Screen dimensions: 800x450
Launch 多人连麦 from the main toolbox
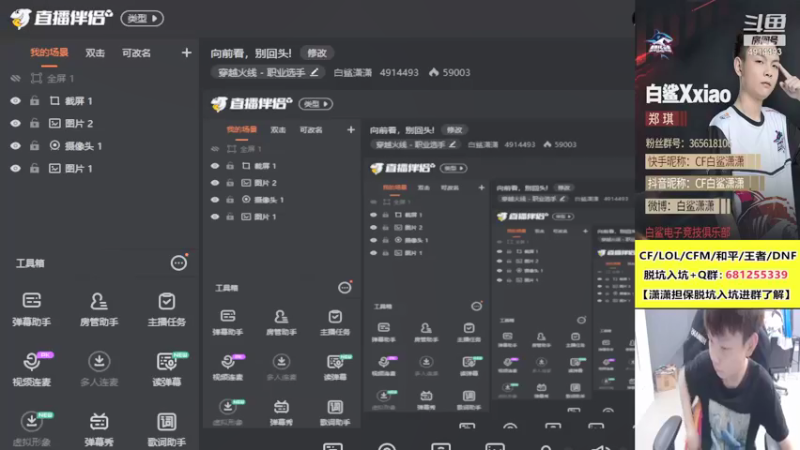point(99,369)
